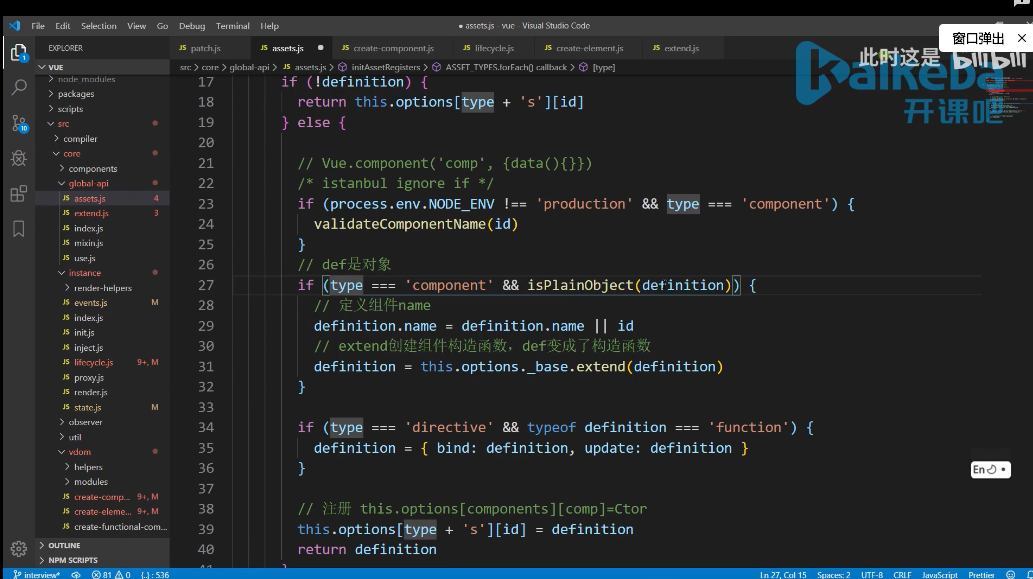Click the synchronize changes cloud icon
The width and height of the screenshot is (1033, 579).
(76, 574)
